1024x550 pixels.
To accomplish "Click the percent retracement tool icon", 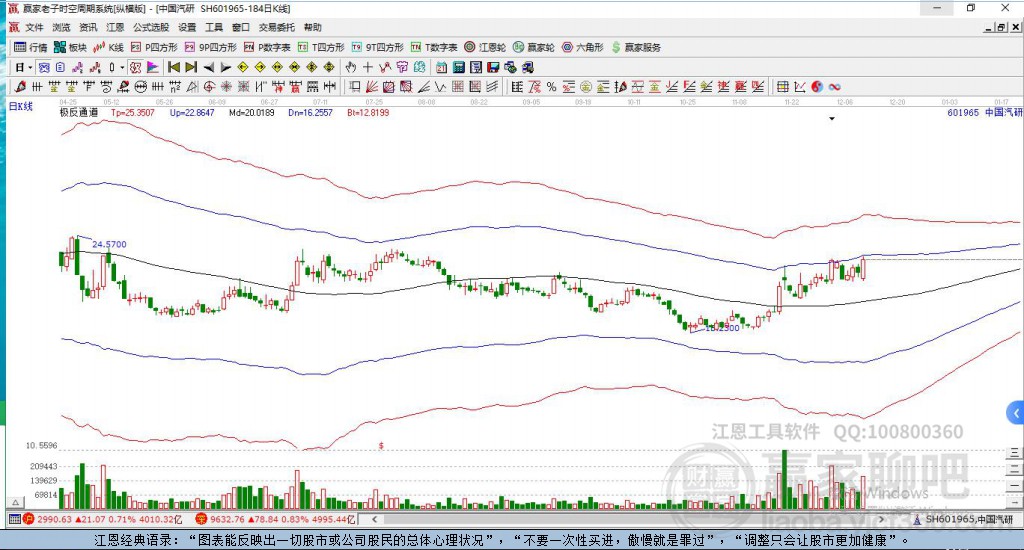I will [551, 86].
